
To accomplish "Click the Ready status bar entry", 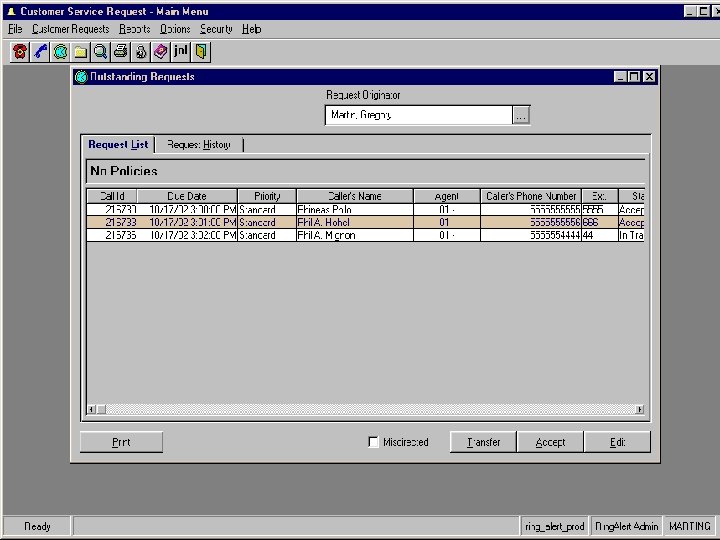I will (x=37, y=526).
